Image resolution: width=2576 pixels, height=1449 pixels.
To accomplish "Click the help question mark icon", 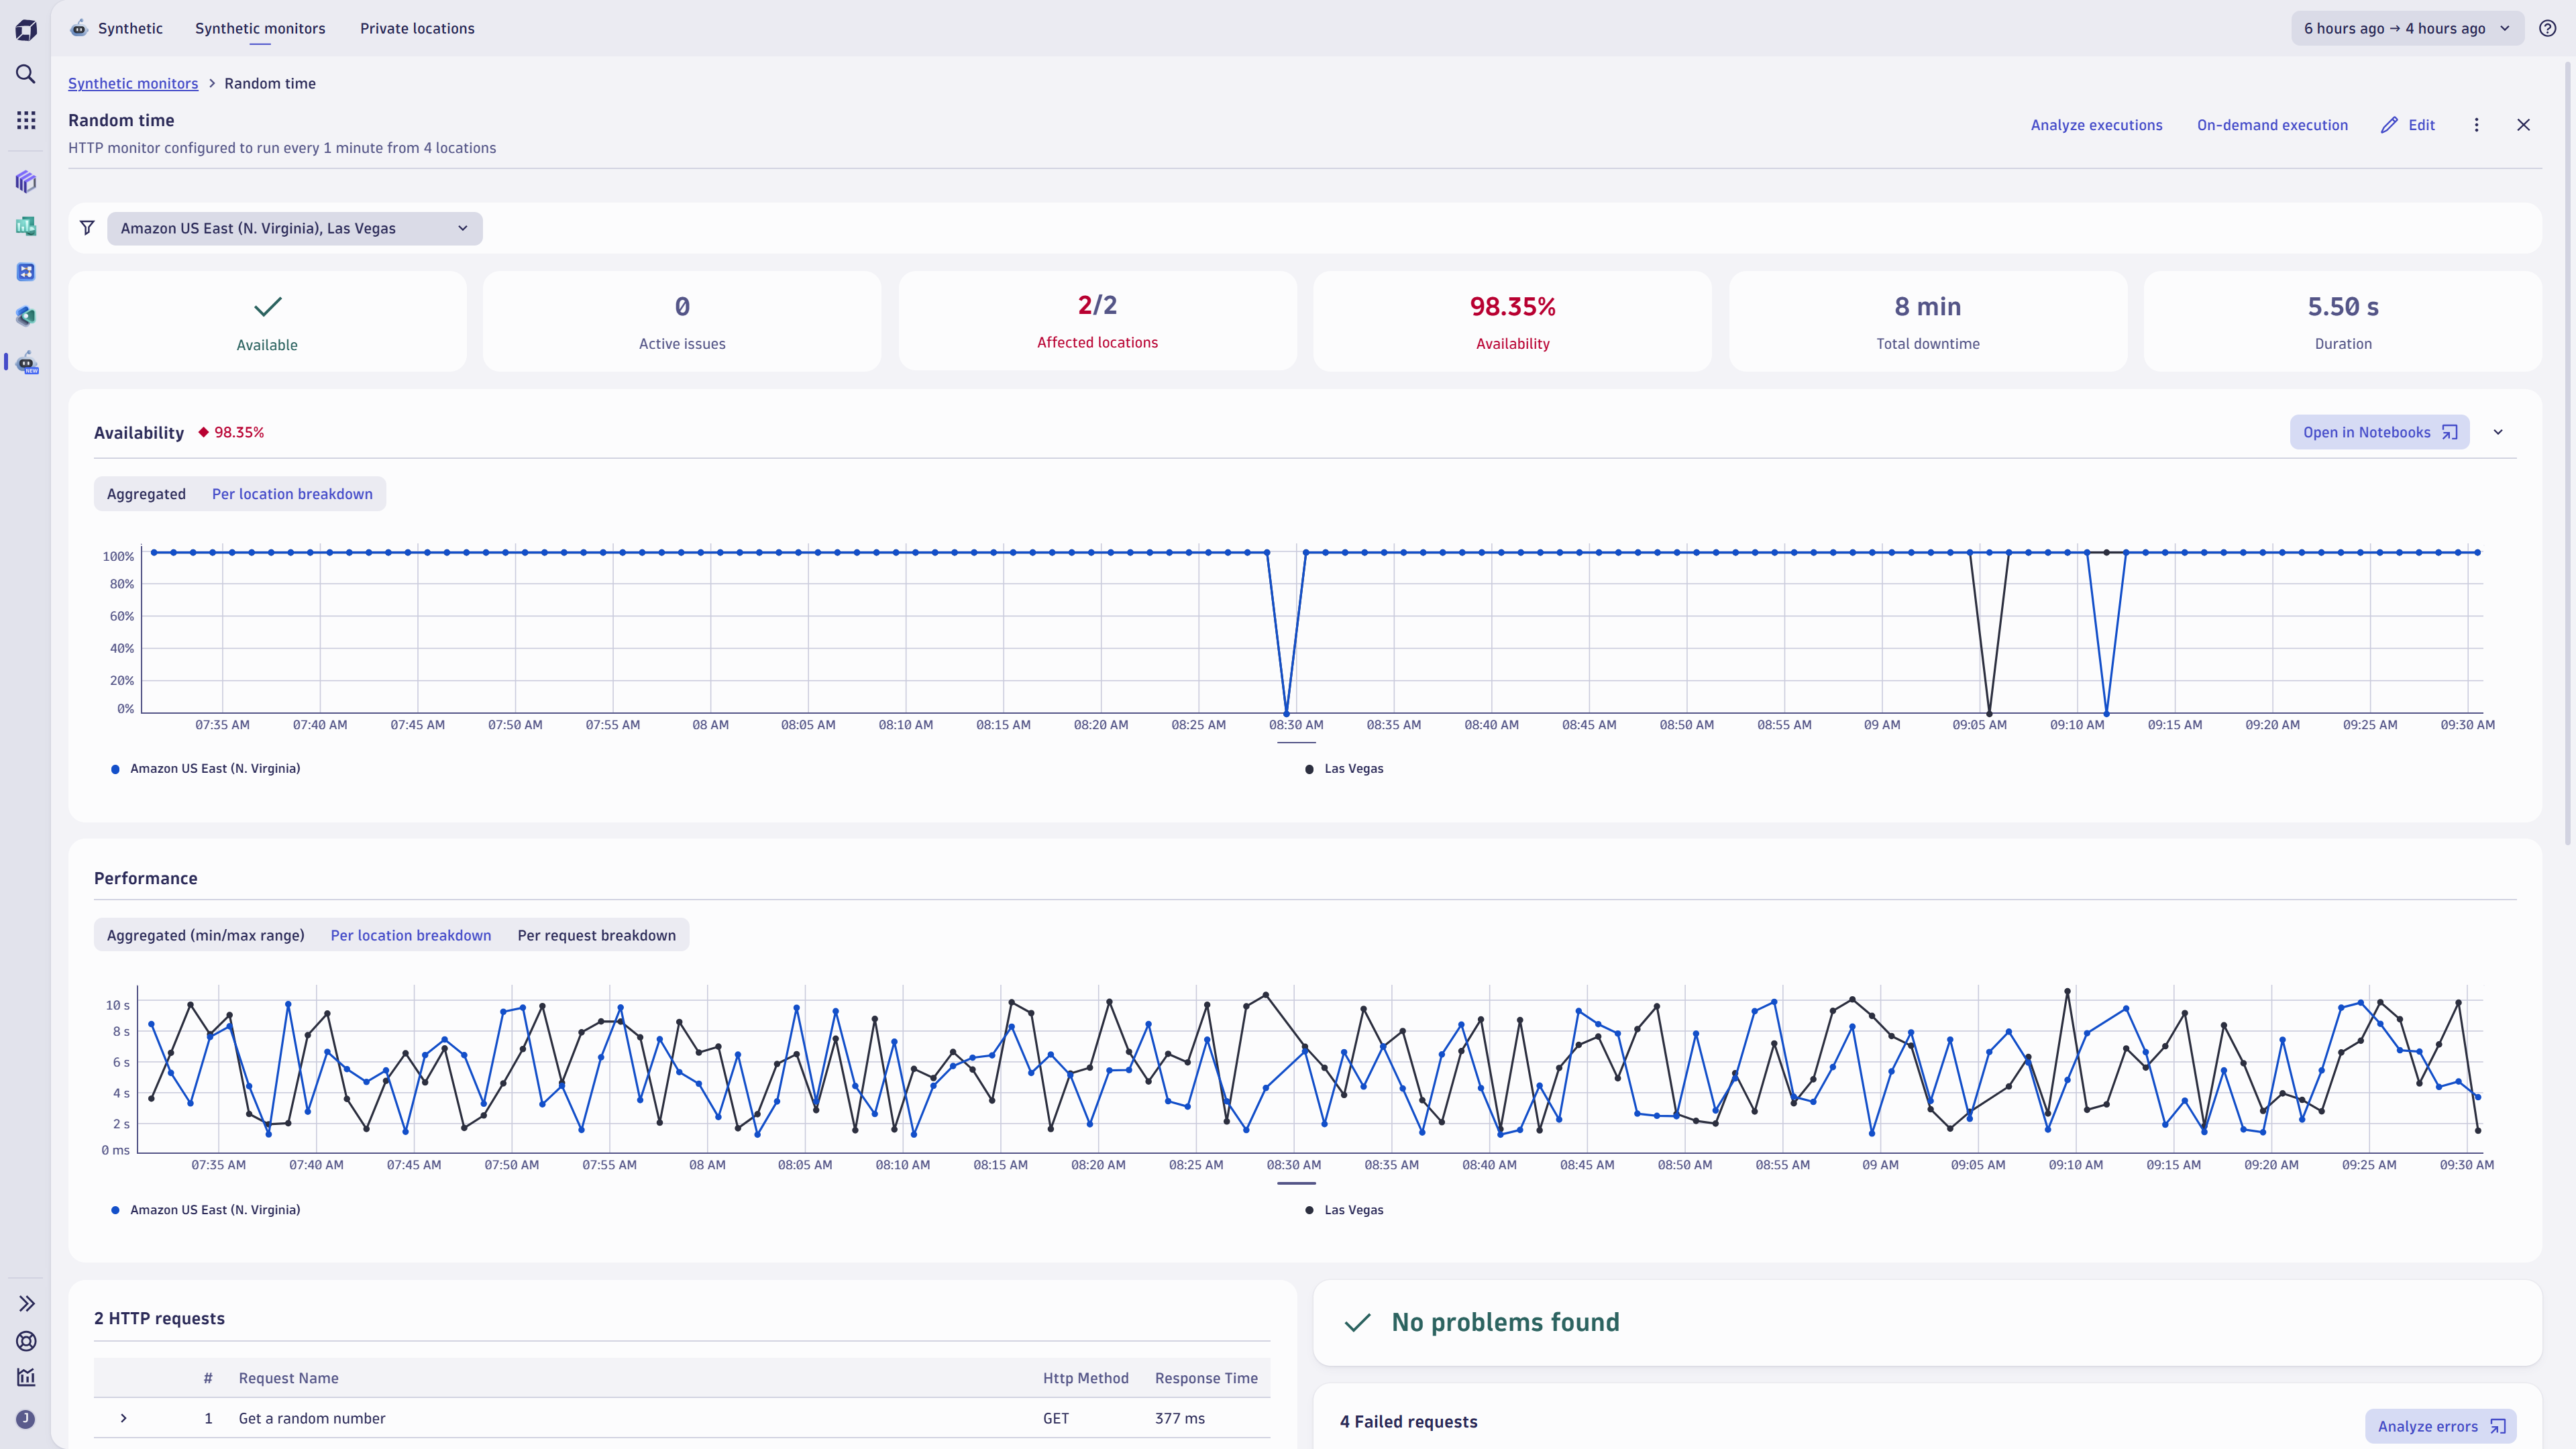I will [2547, 28].
